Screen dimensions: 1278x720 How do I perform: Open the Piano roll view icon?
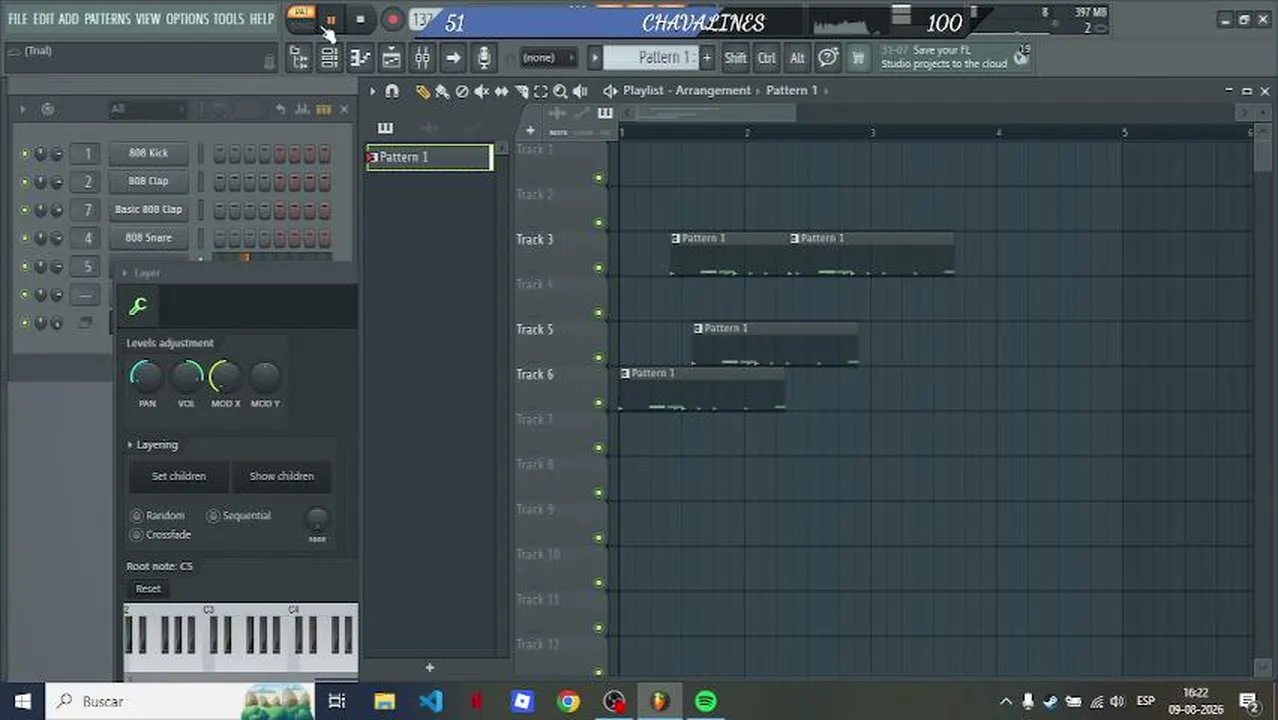pyautogui.click(x=360, y=58)
